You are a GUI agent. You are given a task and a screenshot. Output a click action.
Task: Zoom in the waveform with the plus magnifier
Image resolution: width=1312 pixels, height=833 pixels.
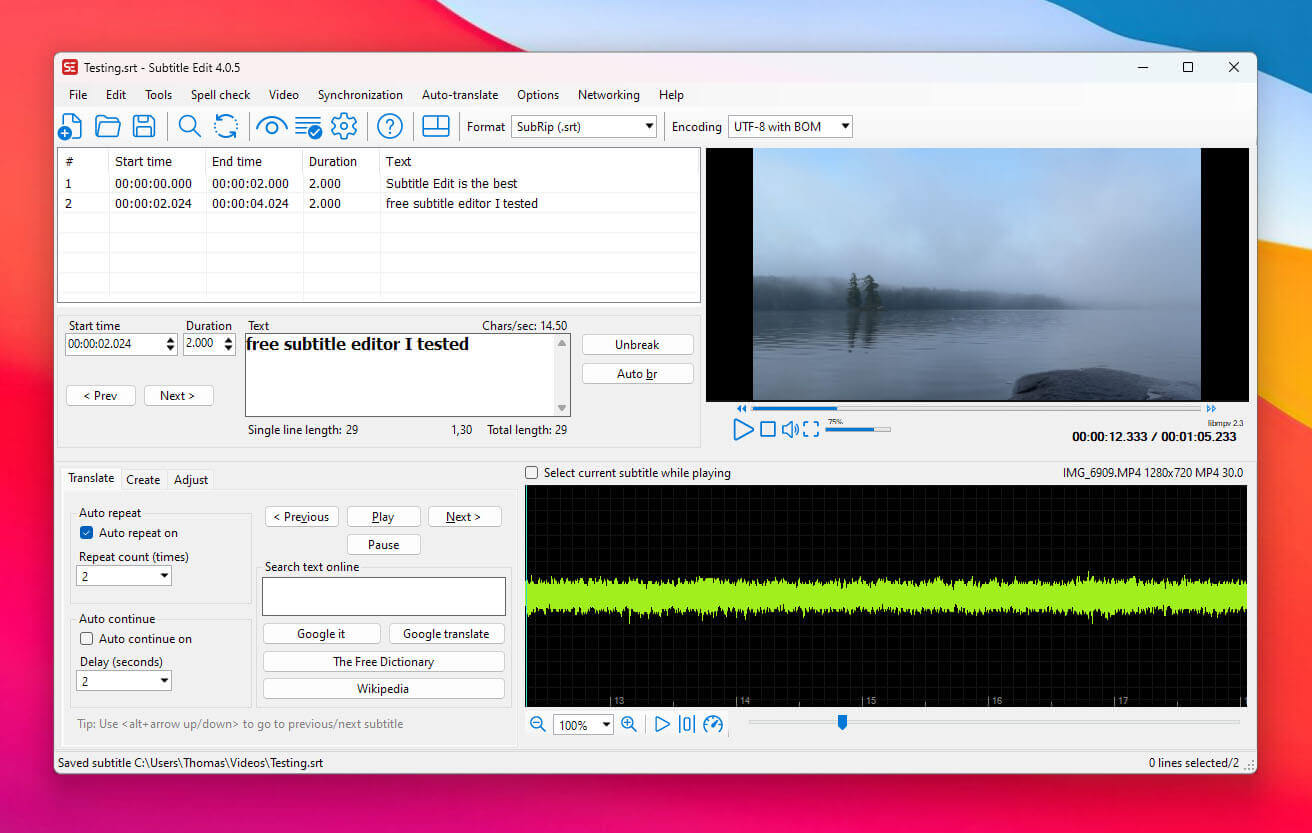[629, 724]
